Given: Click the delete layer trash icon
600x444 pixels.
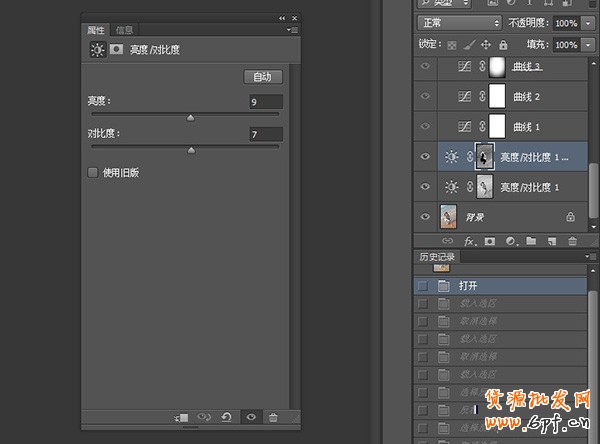Looking at the screenshot, I should click(572, 241).
